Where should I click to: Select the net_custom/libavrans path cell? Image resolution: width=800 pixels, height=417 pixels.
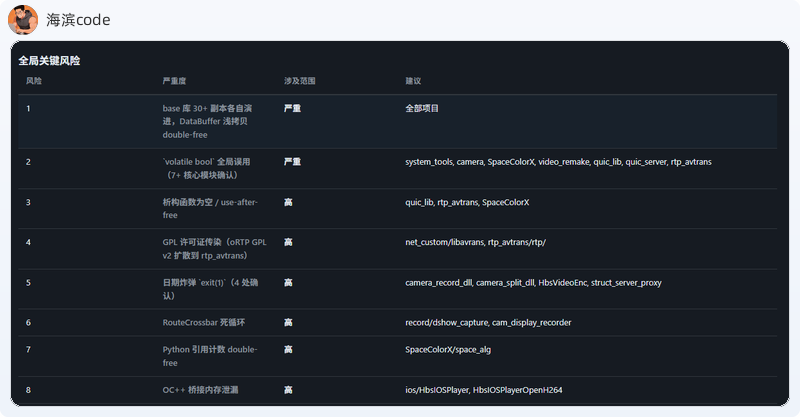476,242
